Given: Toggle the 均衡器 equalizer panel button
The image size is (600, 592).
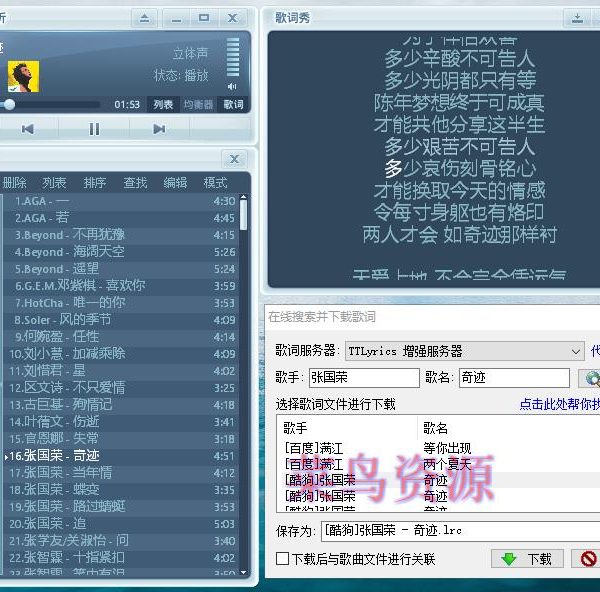Looking at the screenshot, I should pyautogui.click(x=198, y=104).
